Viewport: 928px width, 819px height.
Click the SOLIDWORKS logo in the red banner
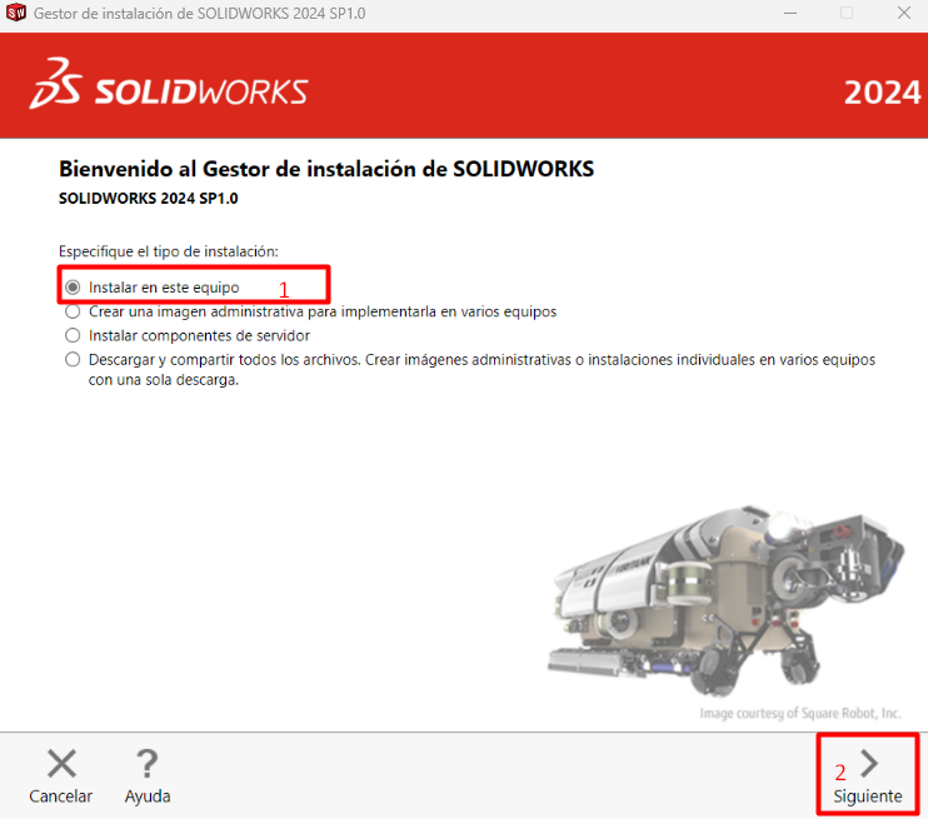coord(169,84)
